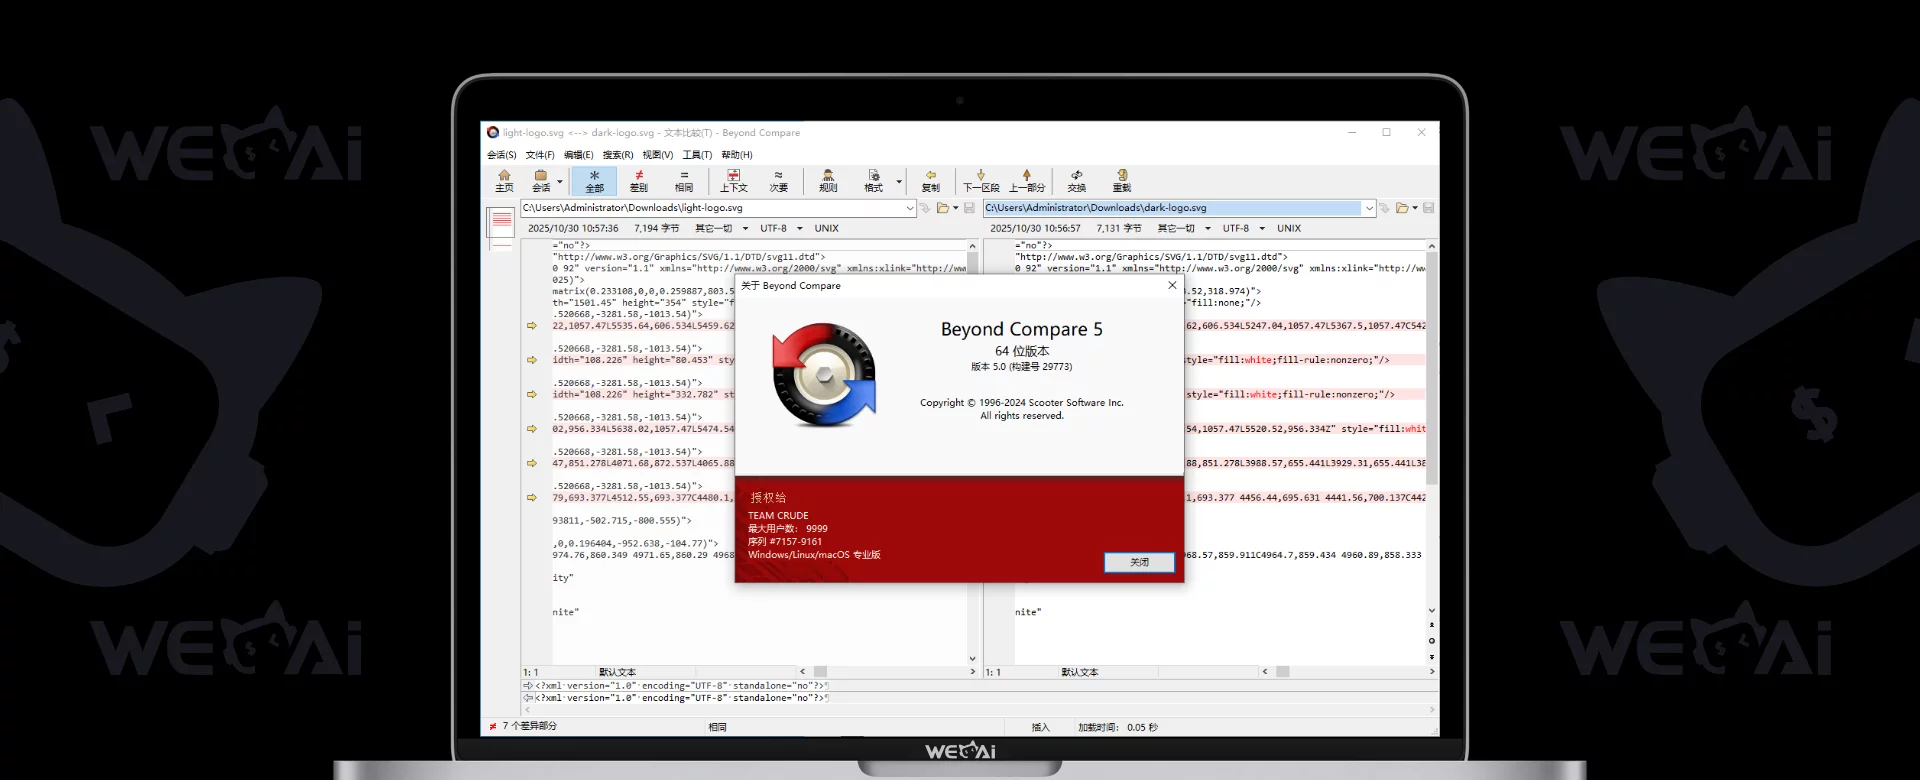Click the "TEAM CRUDE" license text
The height and width of the screenshot is (780, 1920).
pos(778,516)
